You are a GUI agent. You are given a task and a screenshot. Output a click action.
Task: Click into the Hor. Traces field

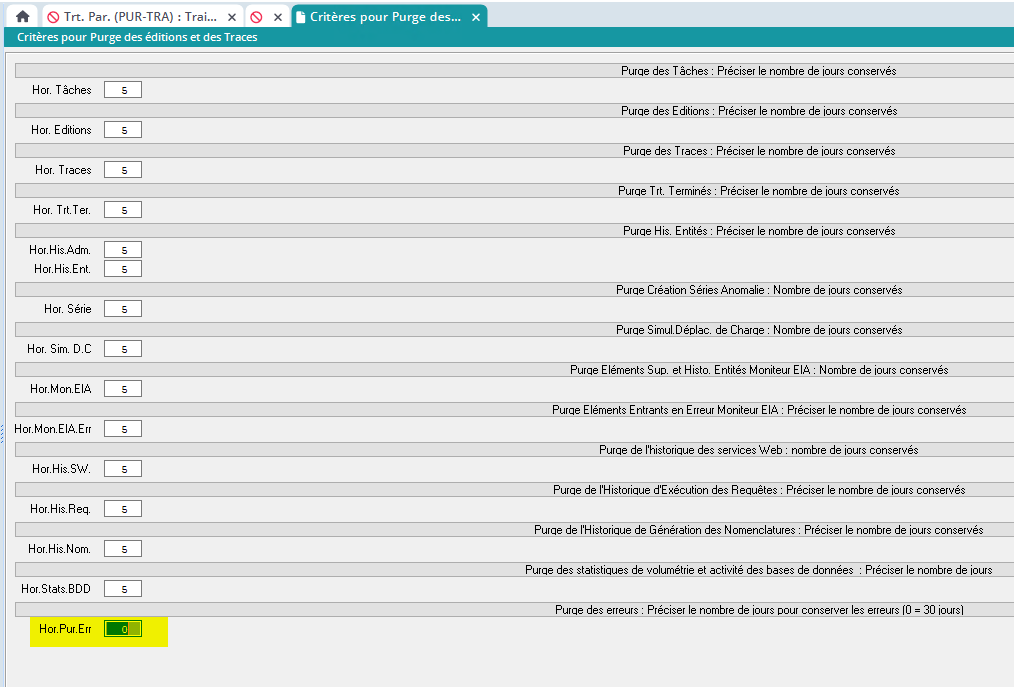[x=123, y=170]
